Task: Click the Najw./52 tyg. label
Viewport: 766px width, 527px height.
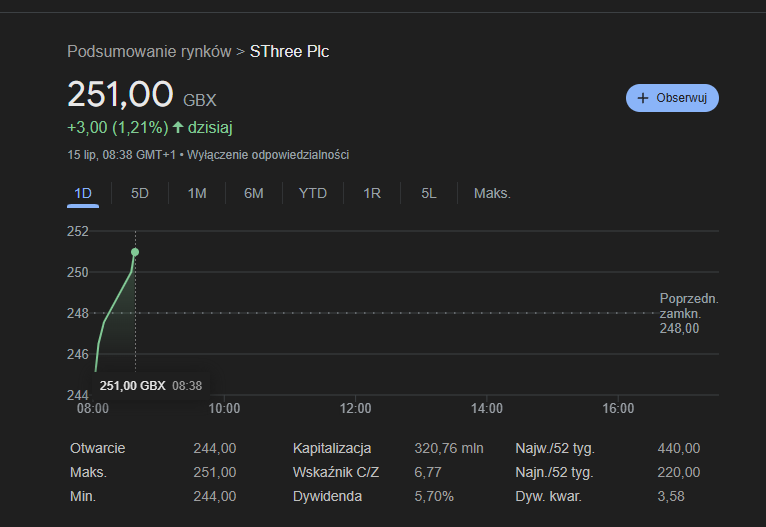Action: pyautogui.click(x=555, y=448)
